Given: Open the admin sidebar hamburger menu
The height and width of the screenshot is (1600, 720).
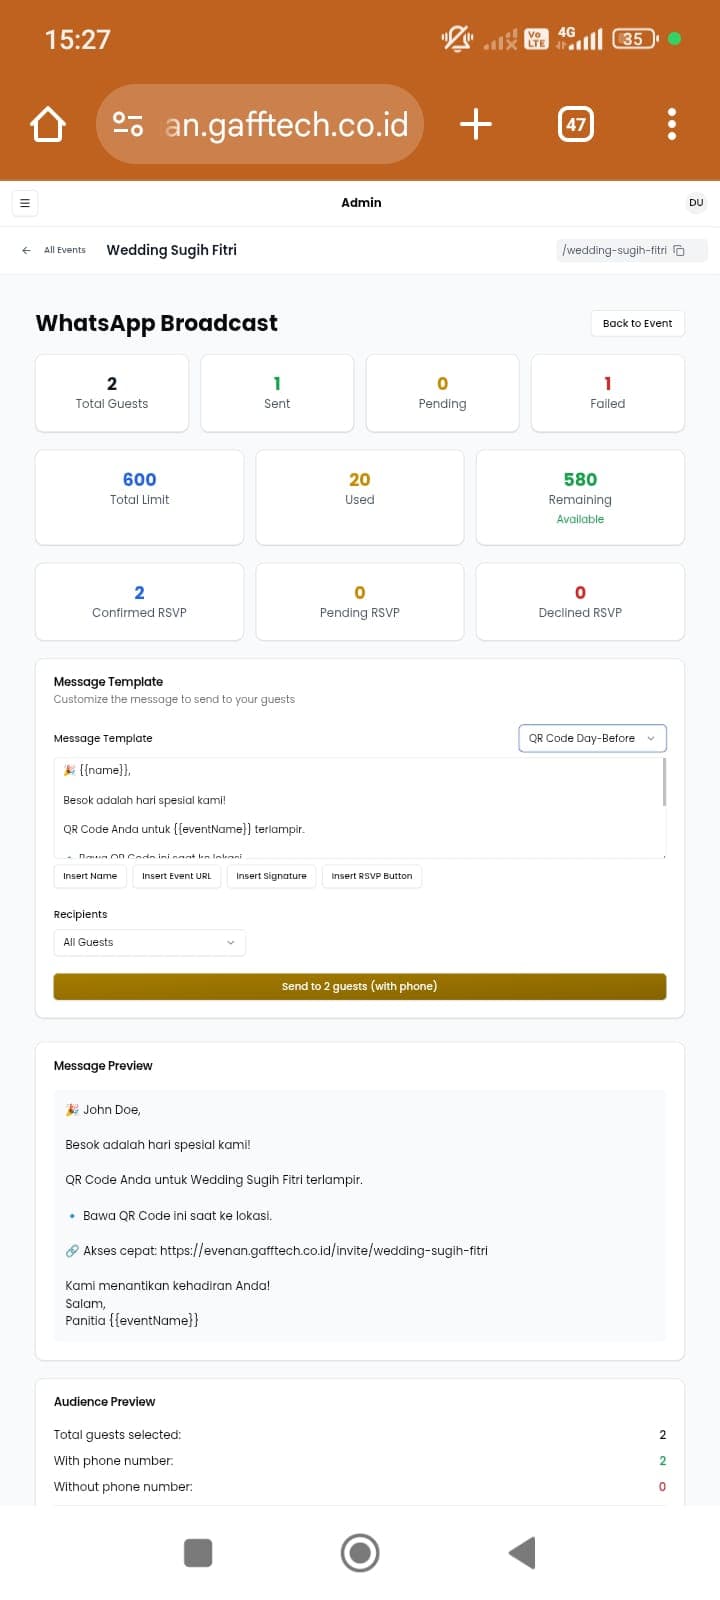Looking at the screenshot, I should [x=25, y=202].
